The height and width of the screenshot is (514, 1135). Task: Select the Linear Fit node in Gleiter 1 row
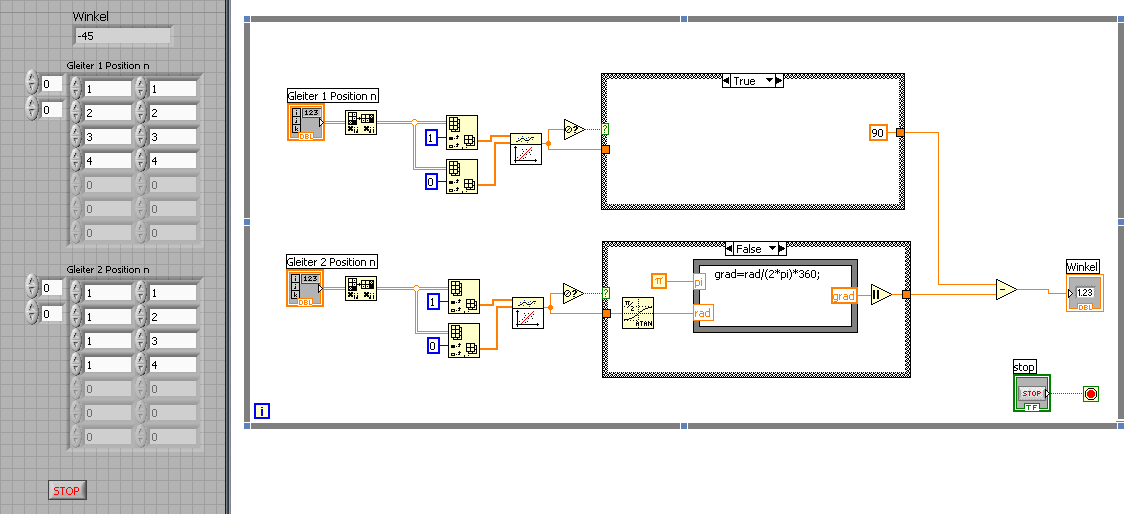526,148
